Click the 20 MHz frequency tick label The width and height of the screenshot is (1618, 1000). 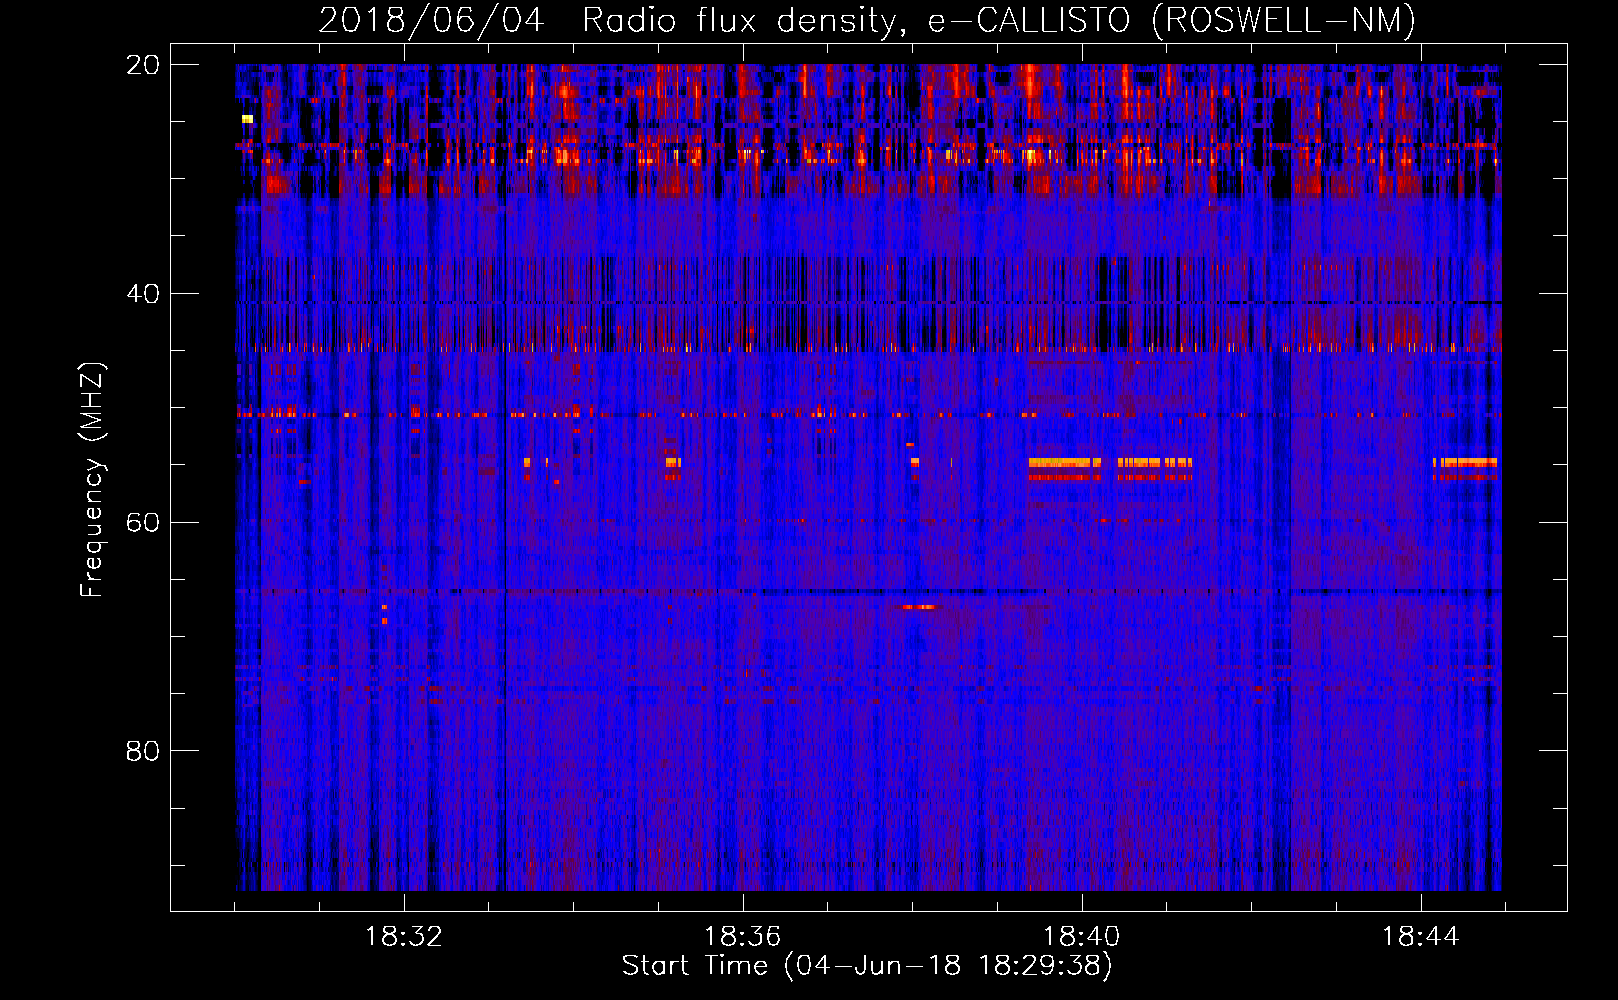pyautogui.click(x=143, y=65)
